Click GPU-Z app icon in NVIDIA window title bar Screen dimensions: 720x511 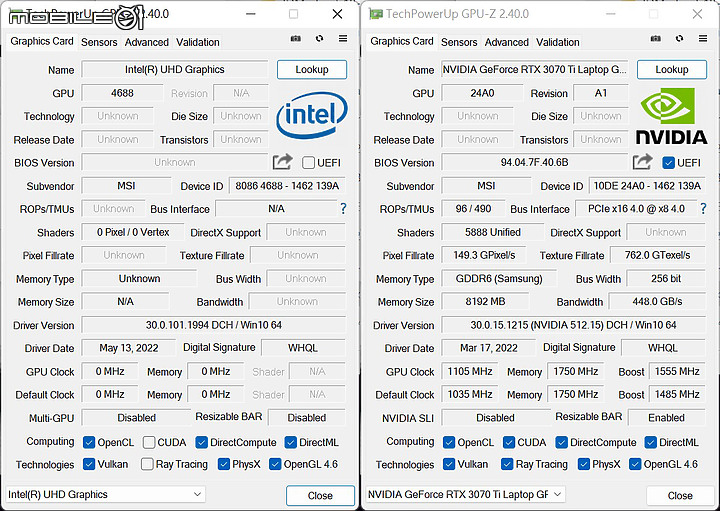coord(376,14)
